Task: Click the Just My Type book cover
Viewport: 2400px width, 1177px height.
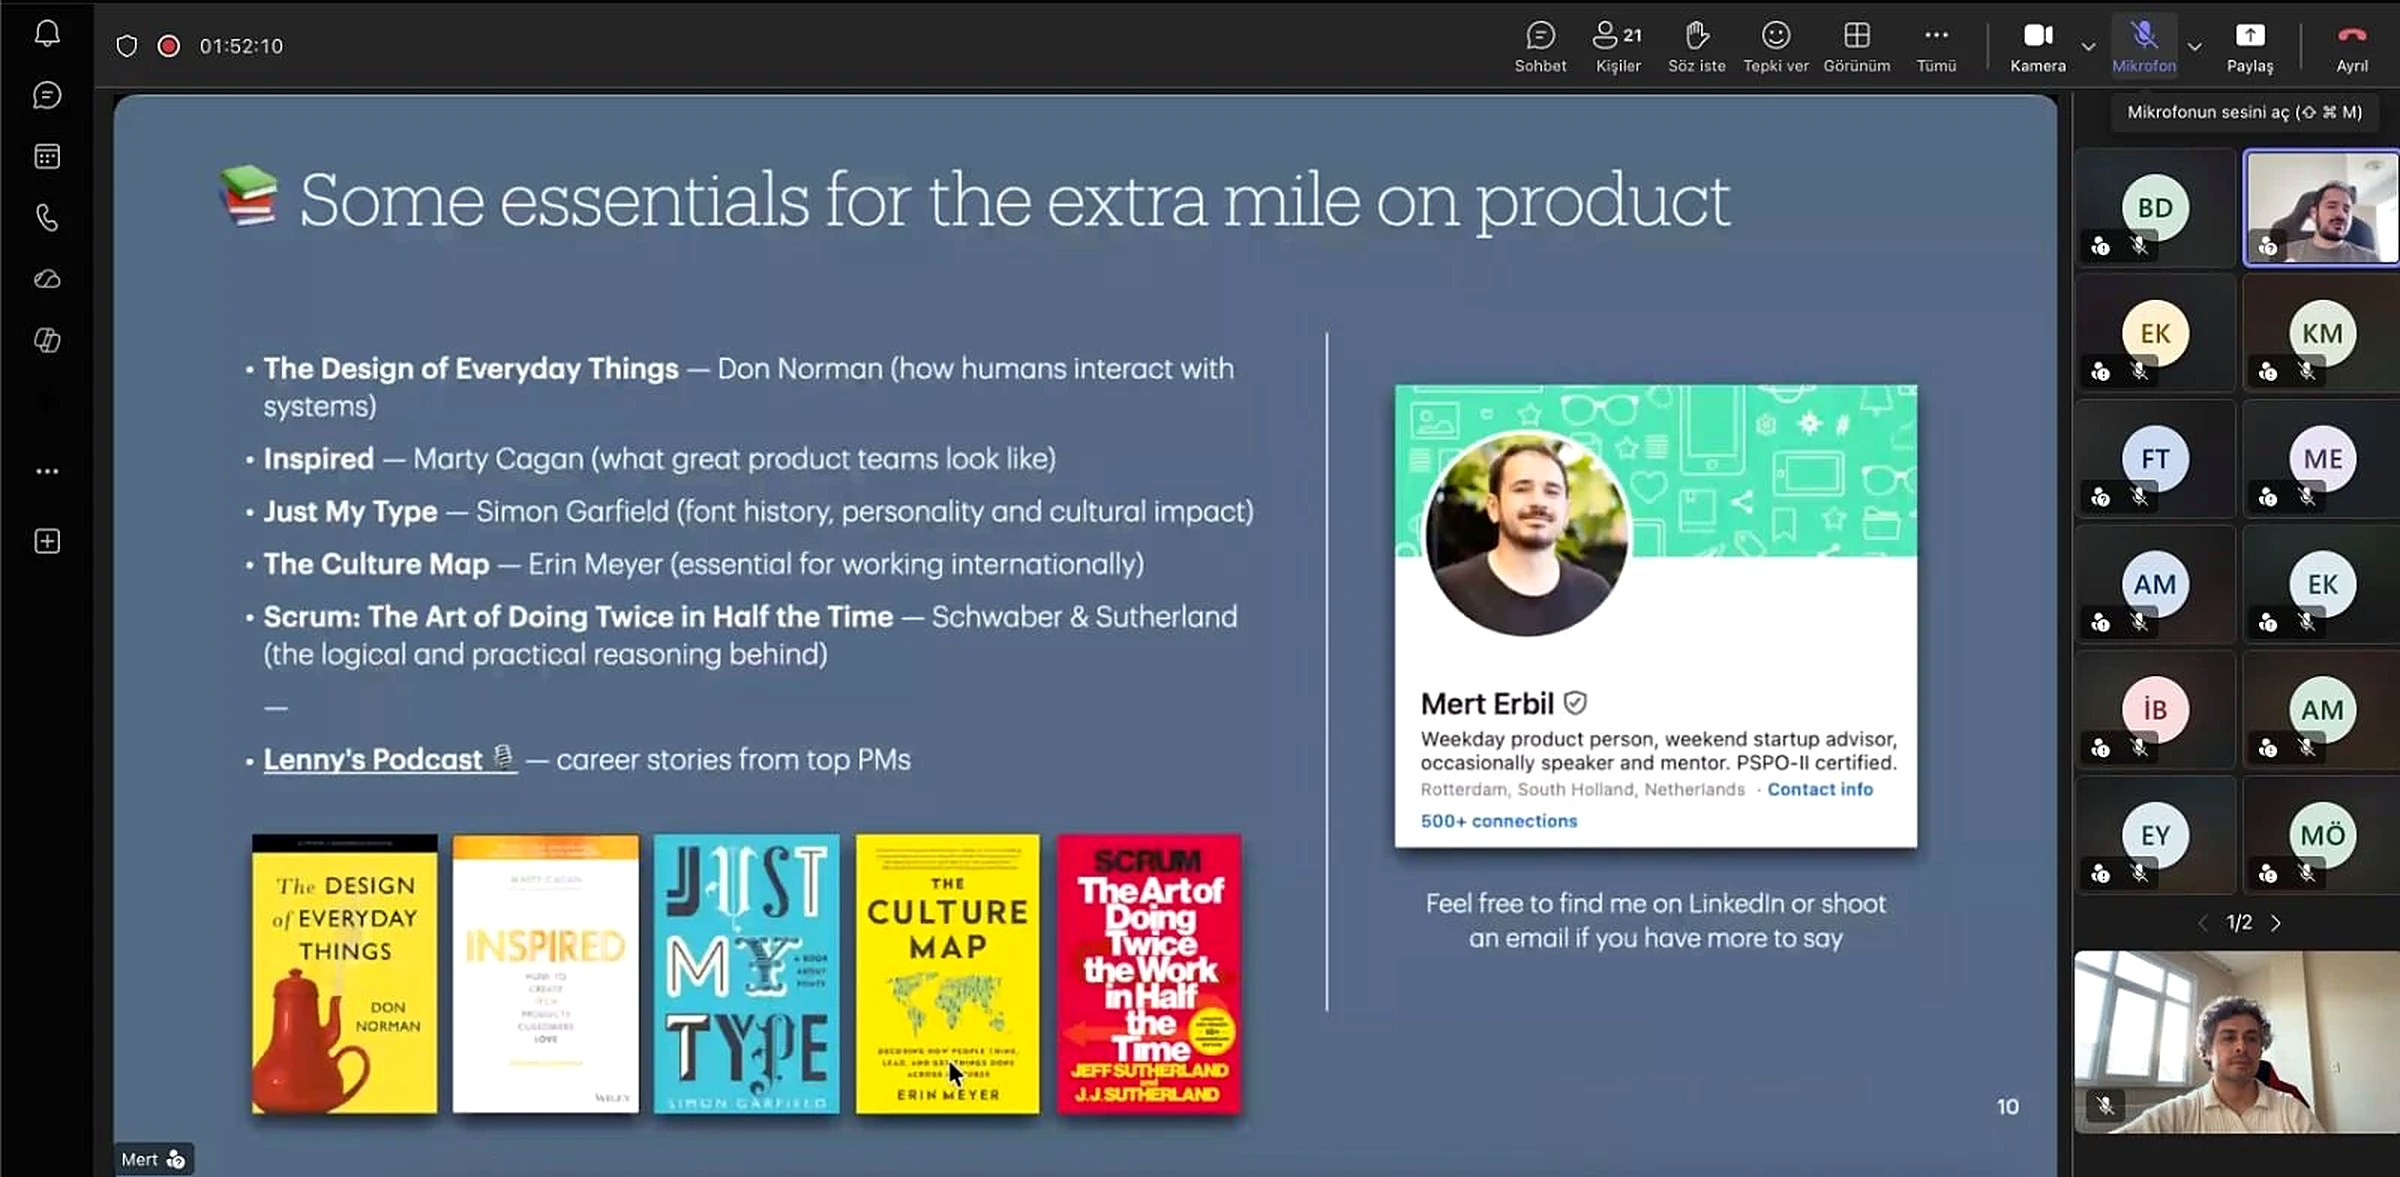Action: (x=746, y=974)
